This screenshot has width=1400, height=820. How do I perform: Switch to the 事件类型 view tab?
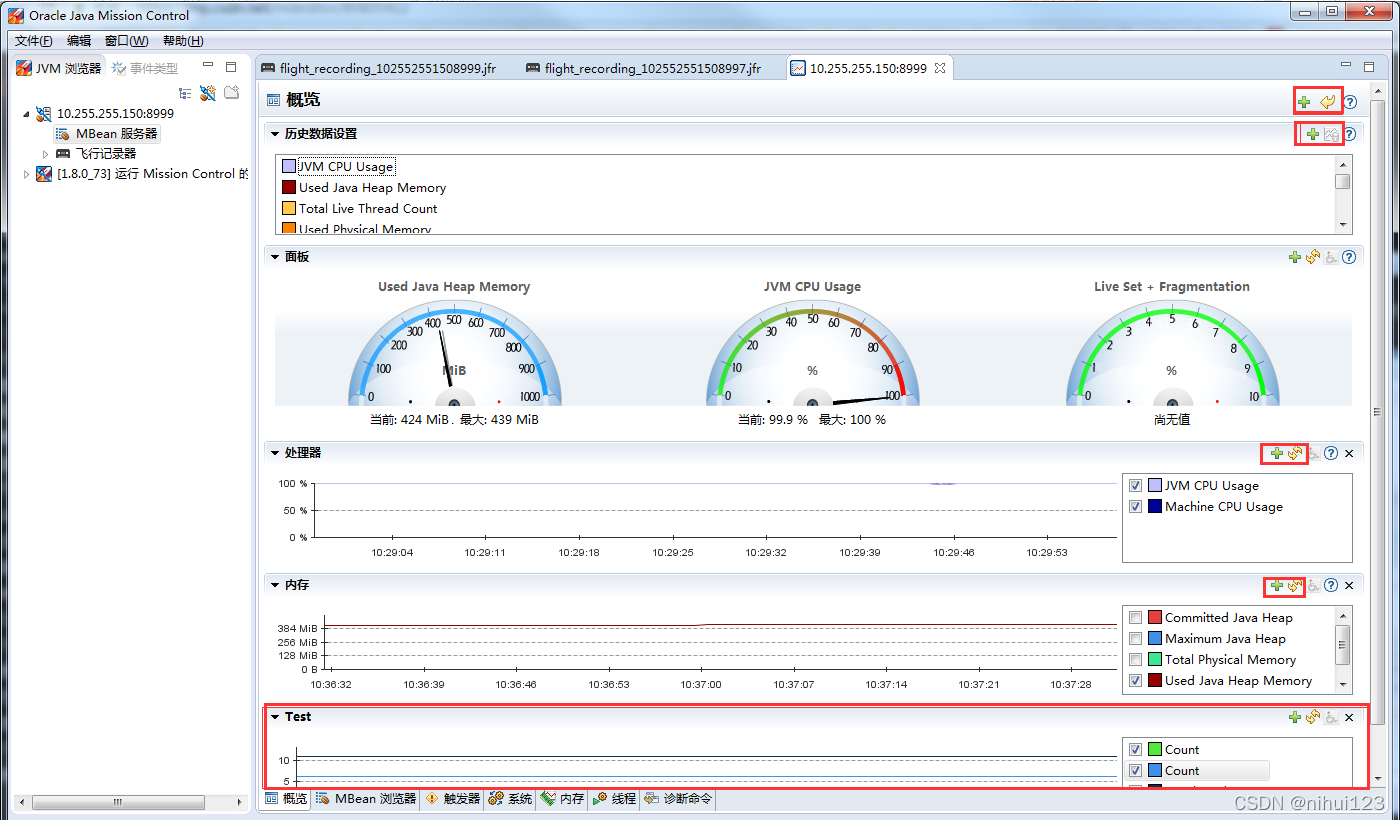click(146, 68)
